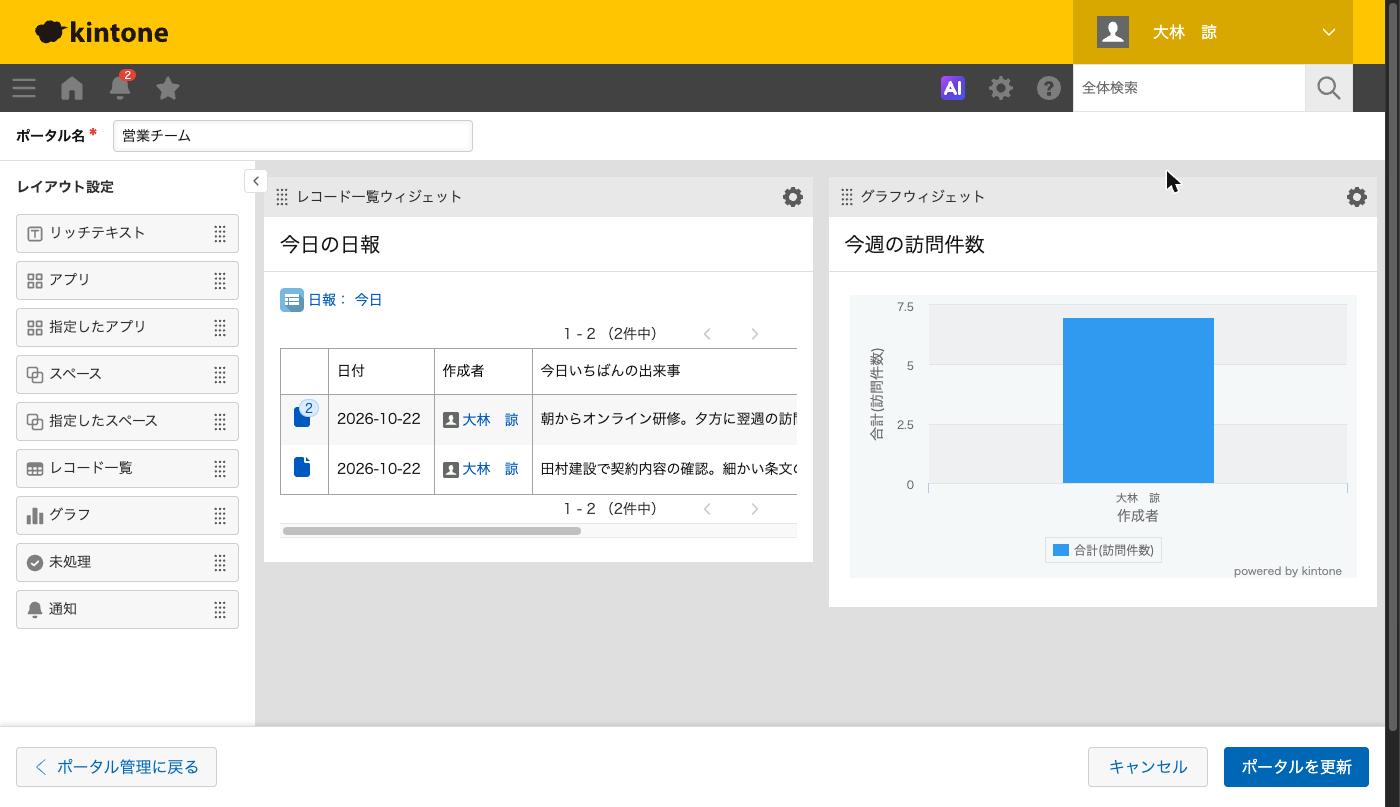The height and width of the screenshot is (807, 1400).
Task: Click the record table horizontal scrollbar
Action: point(432,531)
